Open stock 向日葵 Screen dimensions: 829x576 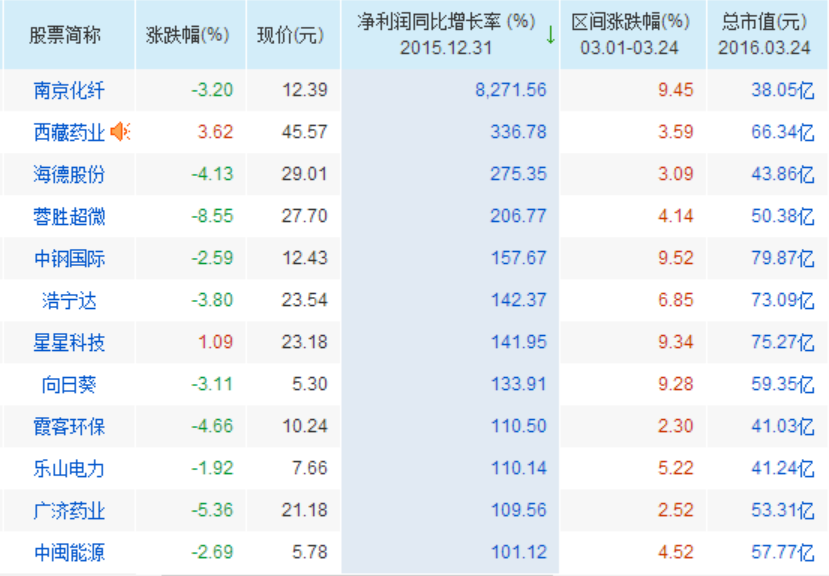pyautogui.click(x=69, y=384)
